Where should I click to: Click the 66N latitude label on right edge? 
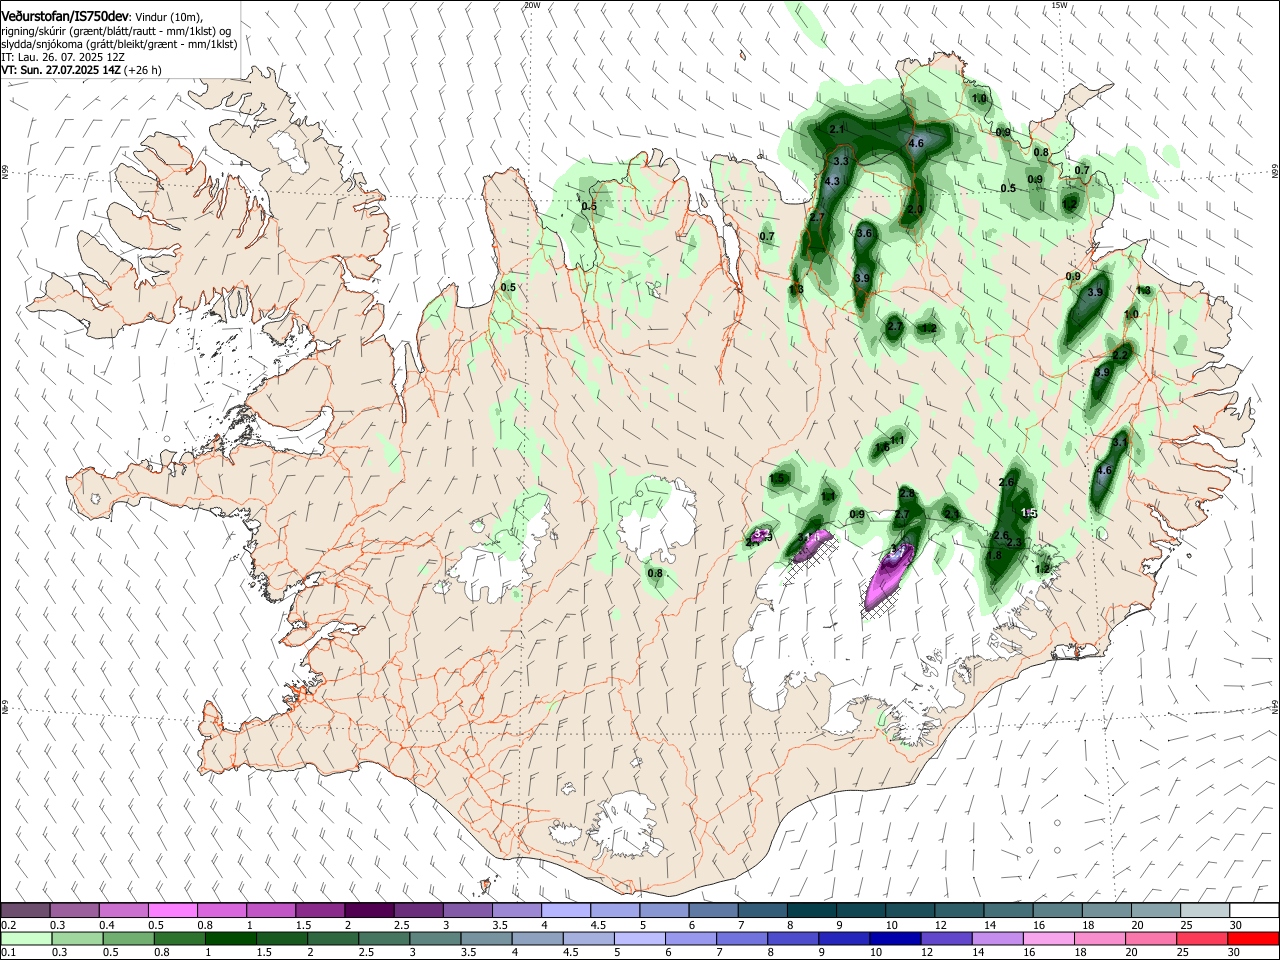[1275, 172]
